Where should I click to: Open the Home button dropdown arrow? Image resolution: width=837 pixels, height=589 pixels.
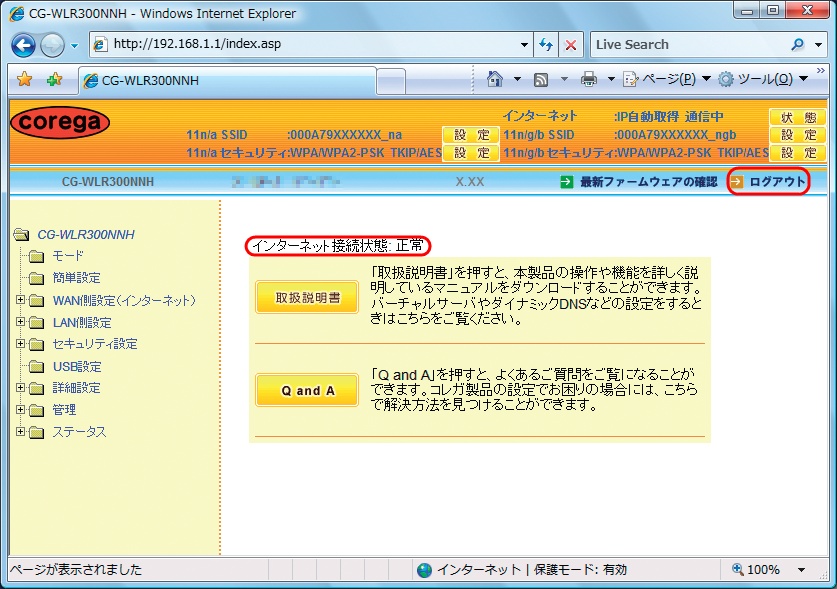tap(517, 79)
